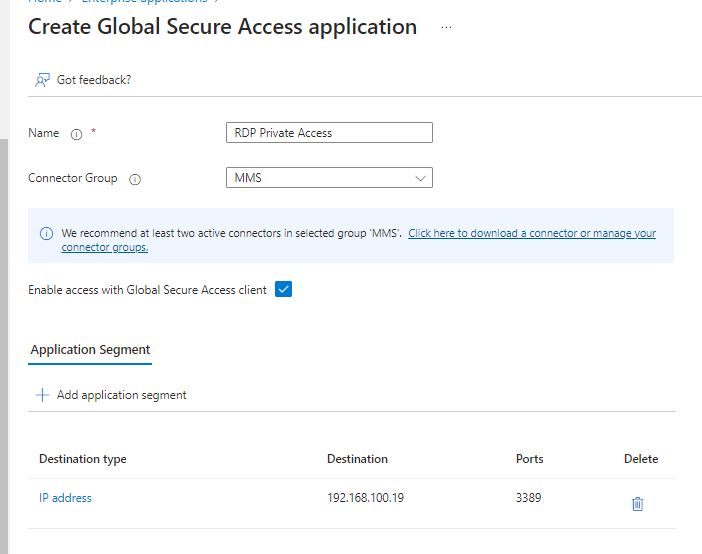
Task: Click the info icon in connector recommendation banner
Action: (46, 234)
